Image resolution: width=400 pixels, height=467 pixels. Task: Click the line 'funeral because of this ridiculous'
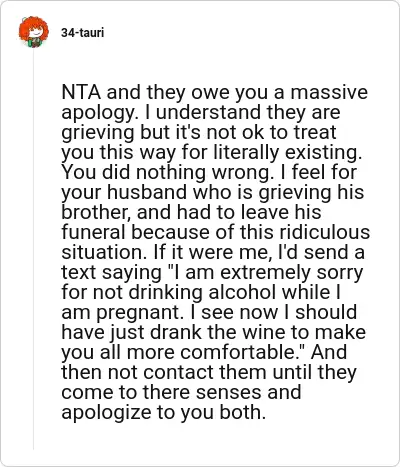click(216, 232)
